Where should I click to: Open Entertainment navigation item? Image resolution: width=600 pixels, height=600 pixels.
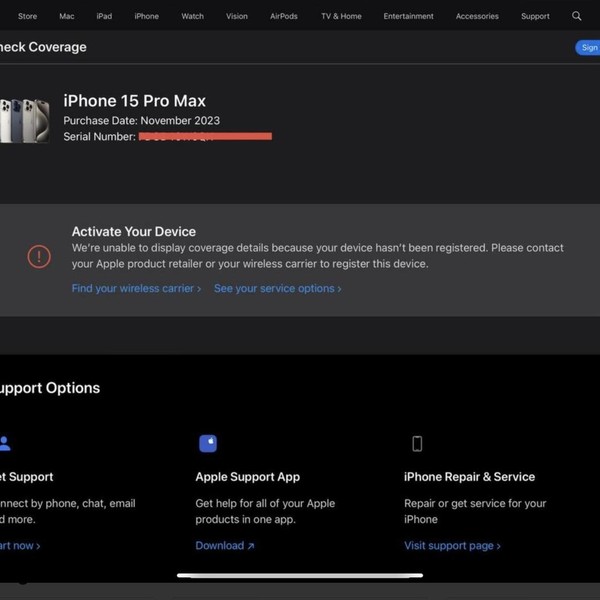click(408, 16)
